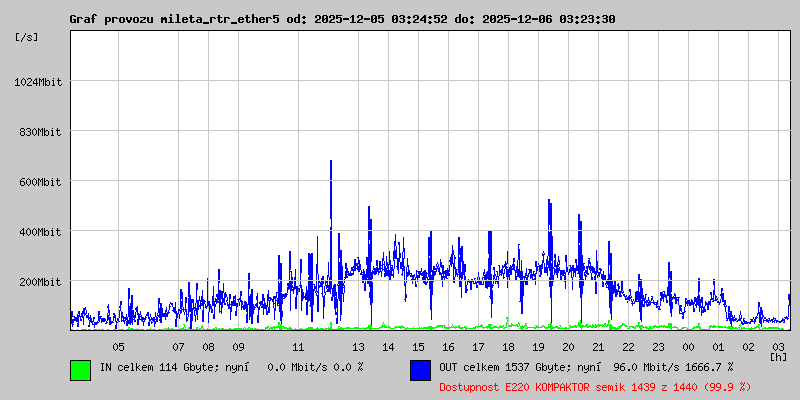Click the 600Mbit y-axis label
The image size is (800, 400).
coord(39,182)
